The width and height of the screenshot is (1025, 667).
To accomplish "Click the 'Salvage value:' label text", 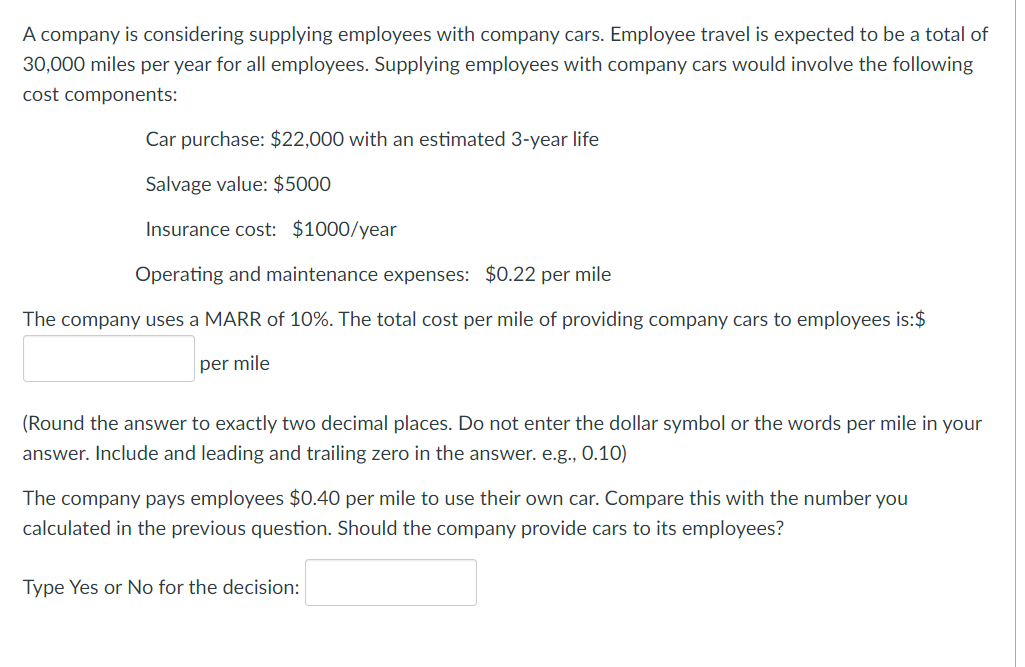I will tap(207, 184).
